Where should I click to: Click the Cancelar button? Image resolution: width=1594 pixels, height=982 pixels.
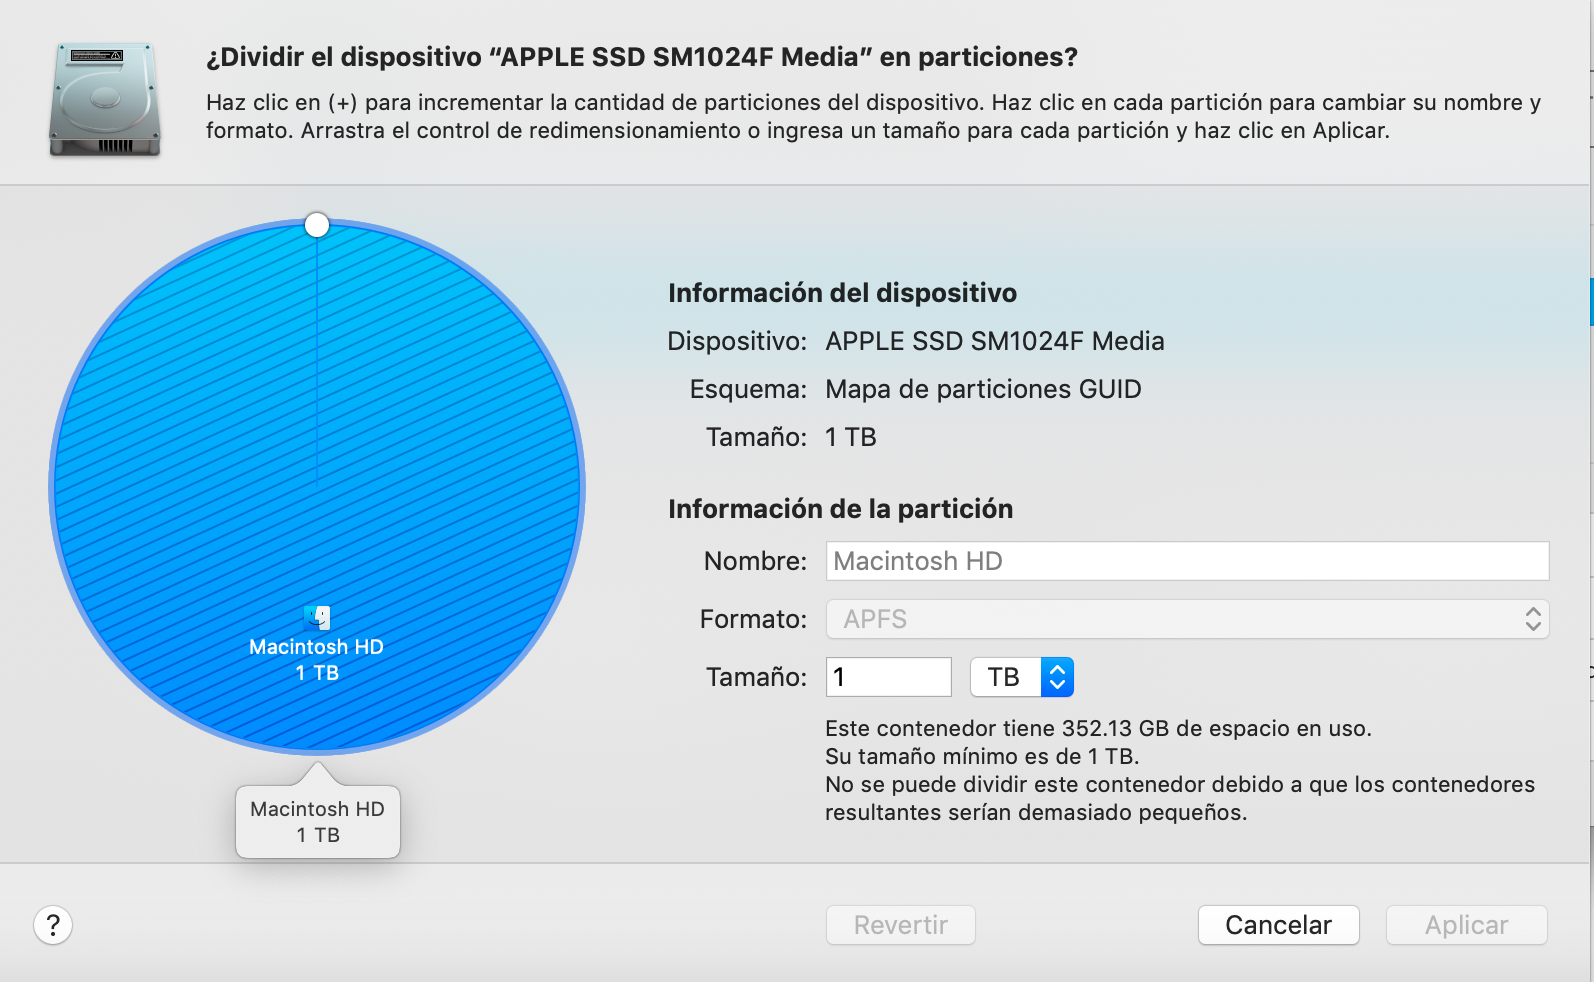(1279, 925)
